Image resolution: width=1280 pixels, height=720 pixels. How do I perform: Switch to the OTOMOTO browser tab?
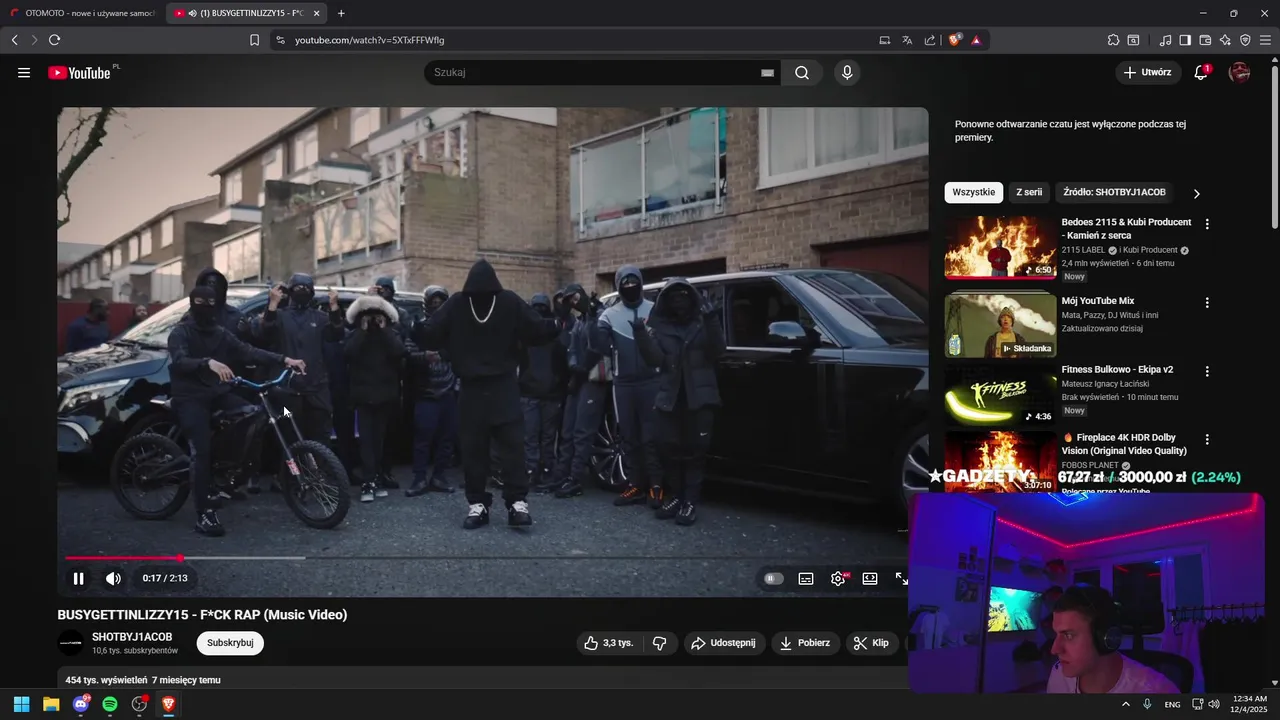coord(82,13)
